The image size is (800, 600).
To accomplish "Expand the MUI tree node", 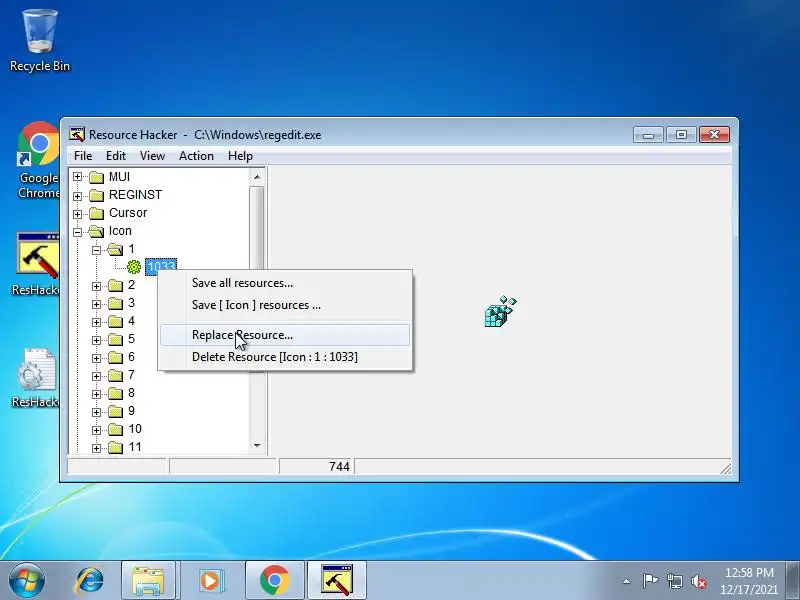I will click(x=77, y=177).
